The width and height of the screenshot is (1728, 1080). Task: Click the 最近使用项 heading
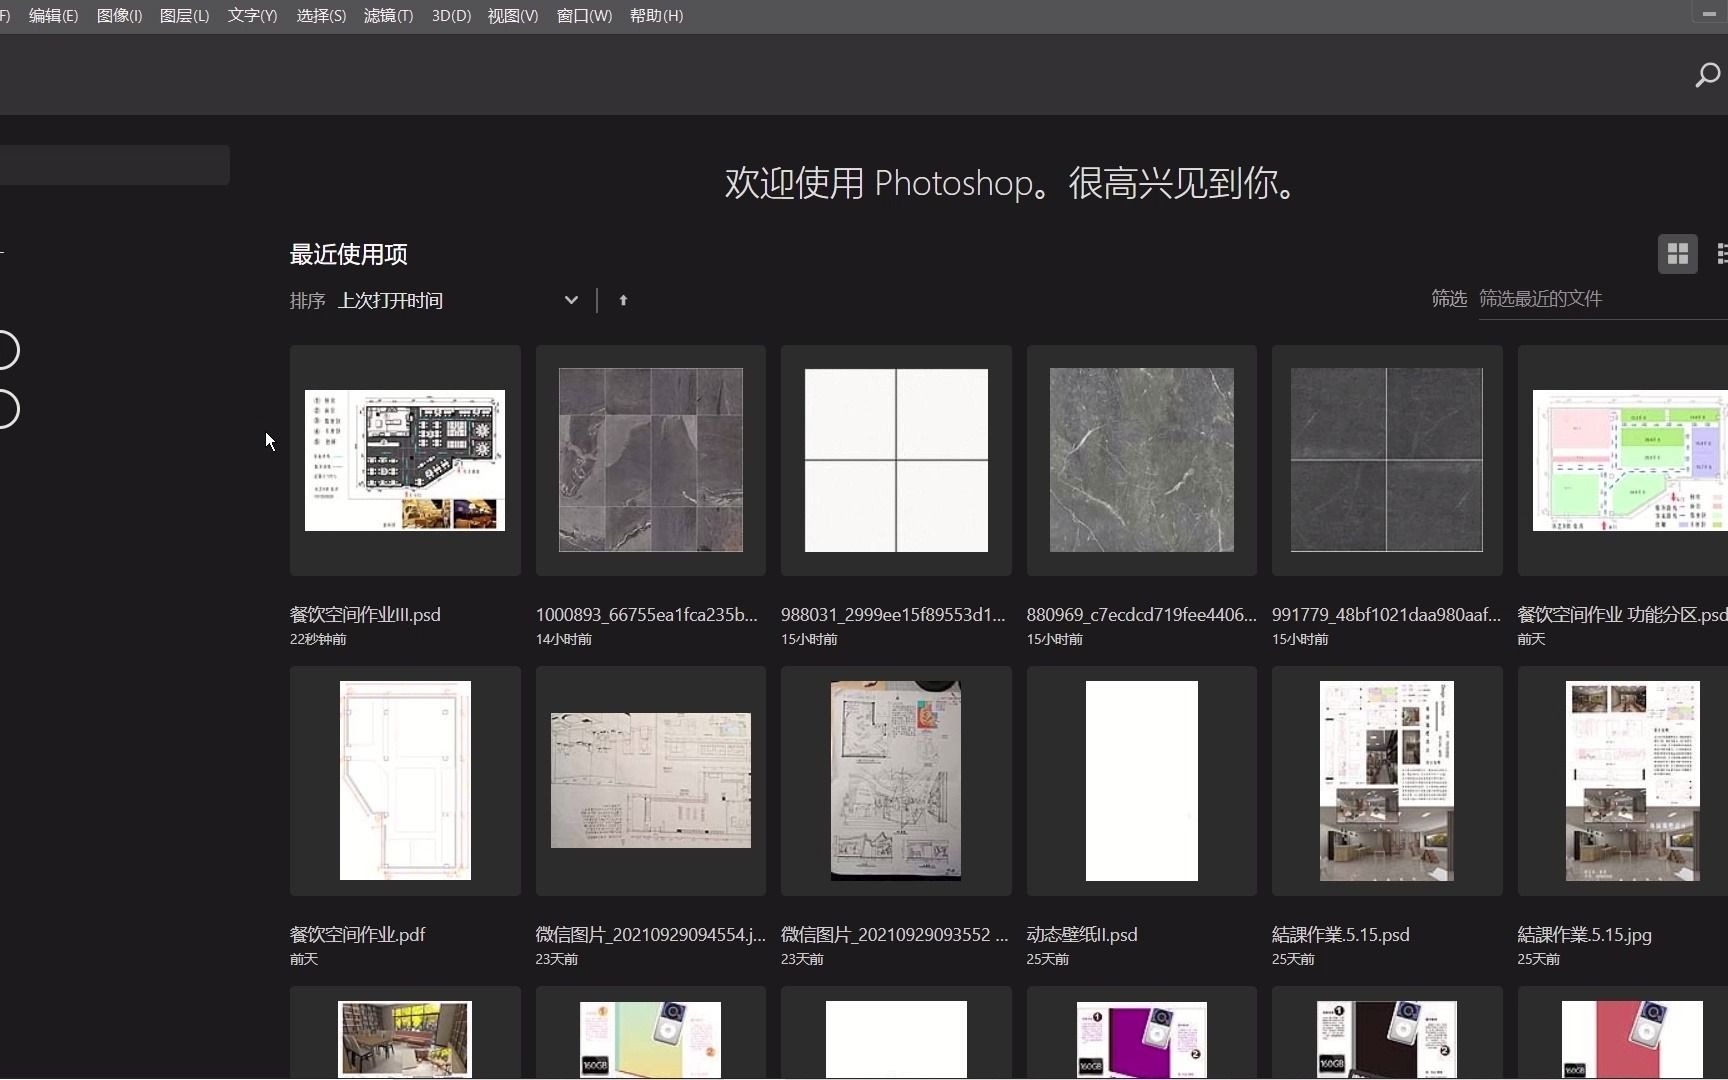tap(349, 255)
